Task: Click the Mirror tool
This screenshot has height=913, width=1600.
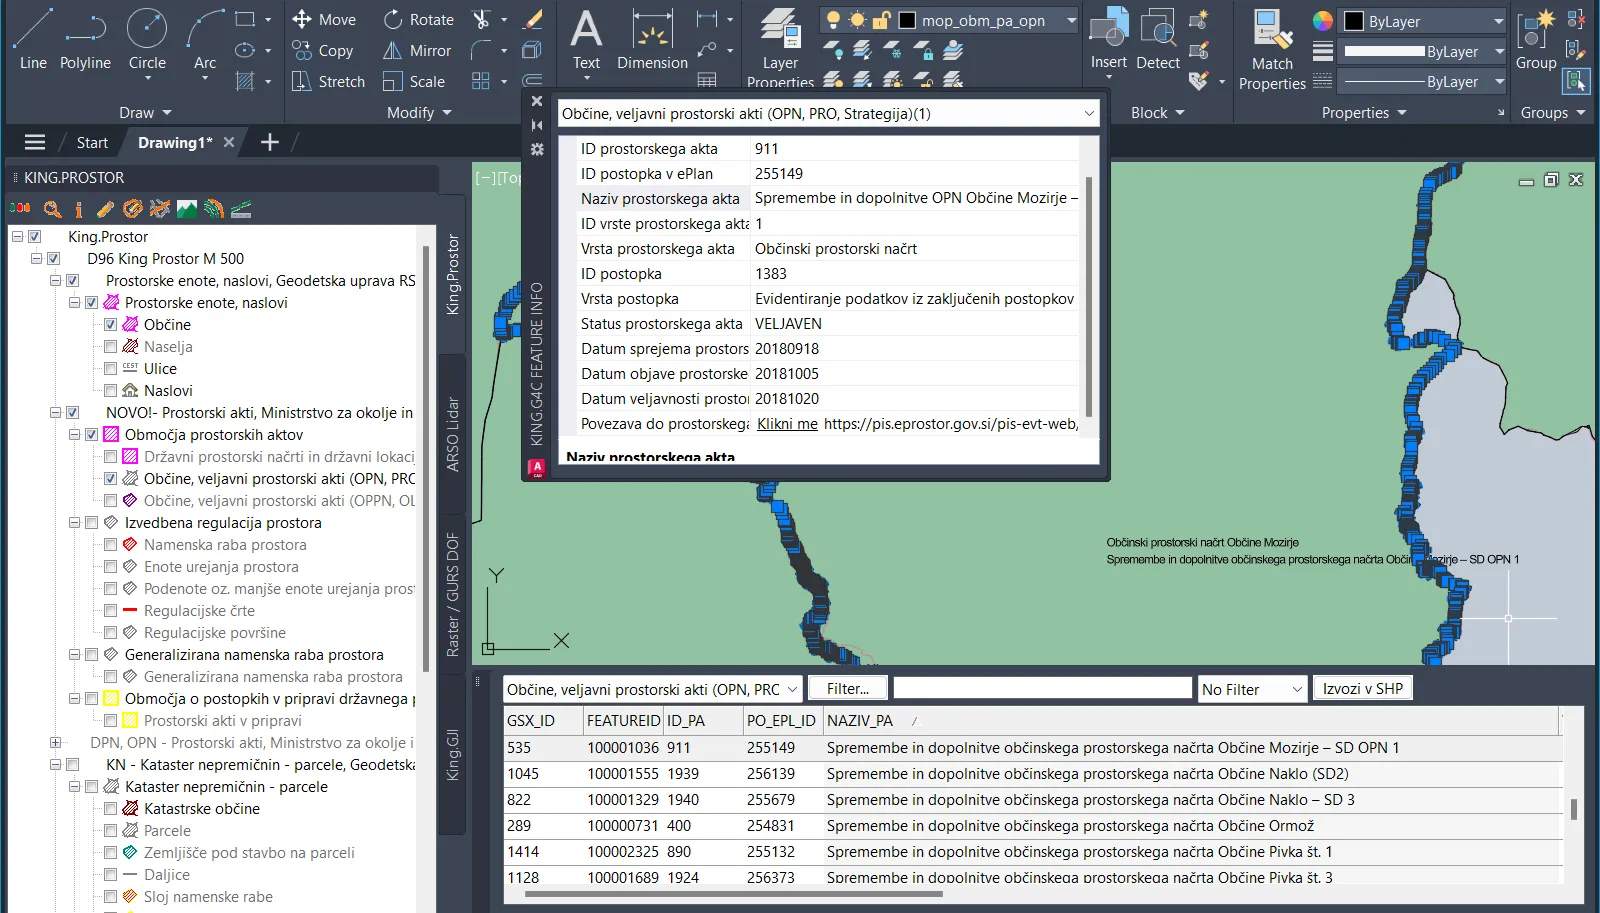Action: [x=417, y=51]
